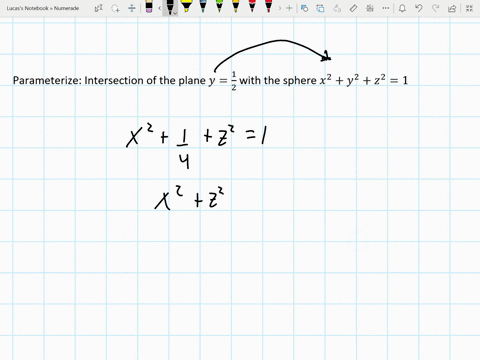Select the eraser tool
480x360 pixels.
pos(149,7)
